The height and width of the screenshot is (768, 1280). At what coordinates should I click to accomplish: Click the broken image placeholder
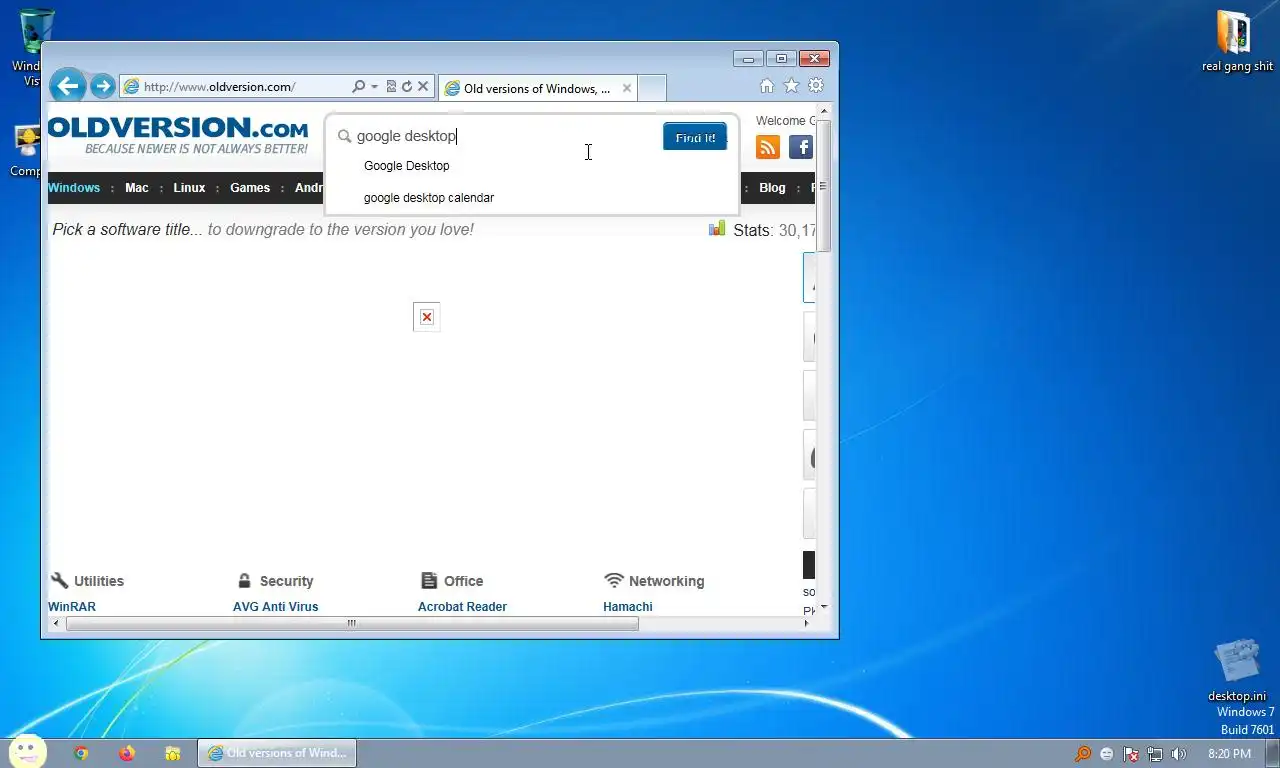click(427, 317)
